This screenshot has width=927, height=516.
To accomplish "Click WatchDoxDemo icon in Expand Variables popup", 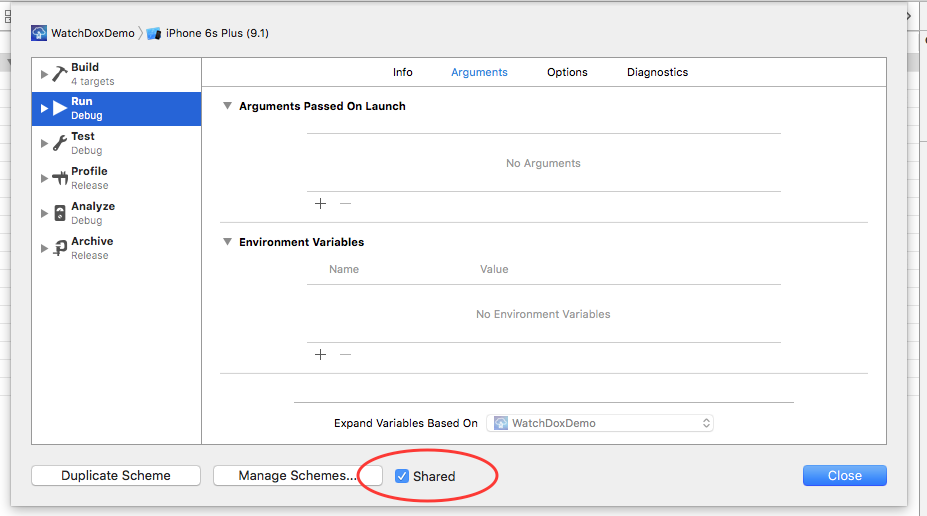I will pos(501,423).
